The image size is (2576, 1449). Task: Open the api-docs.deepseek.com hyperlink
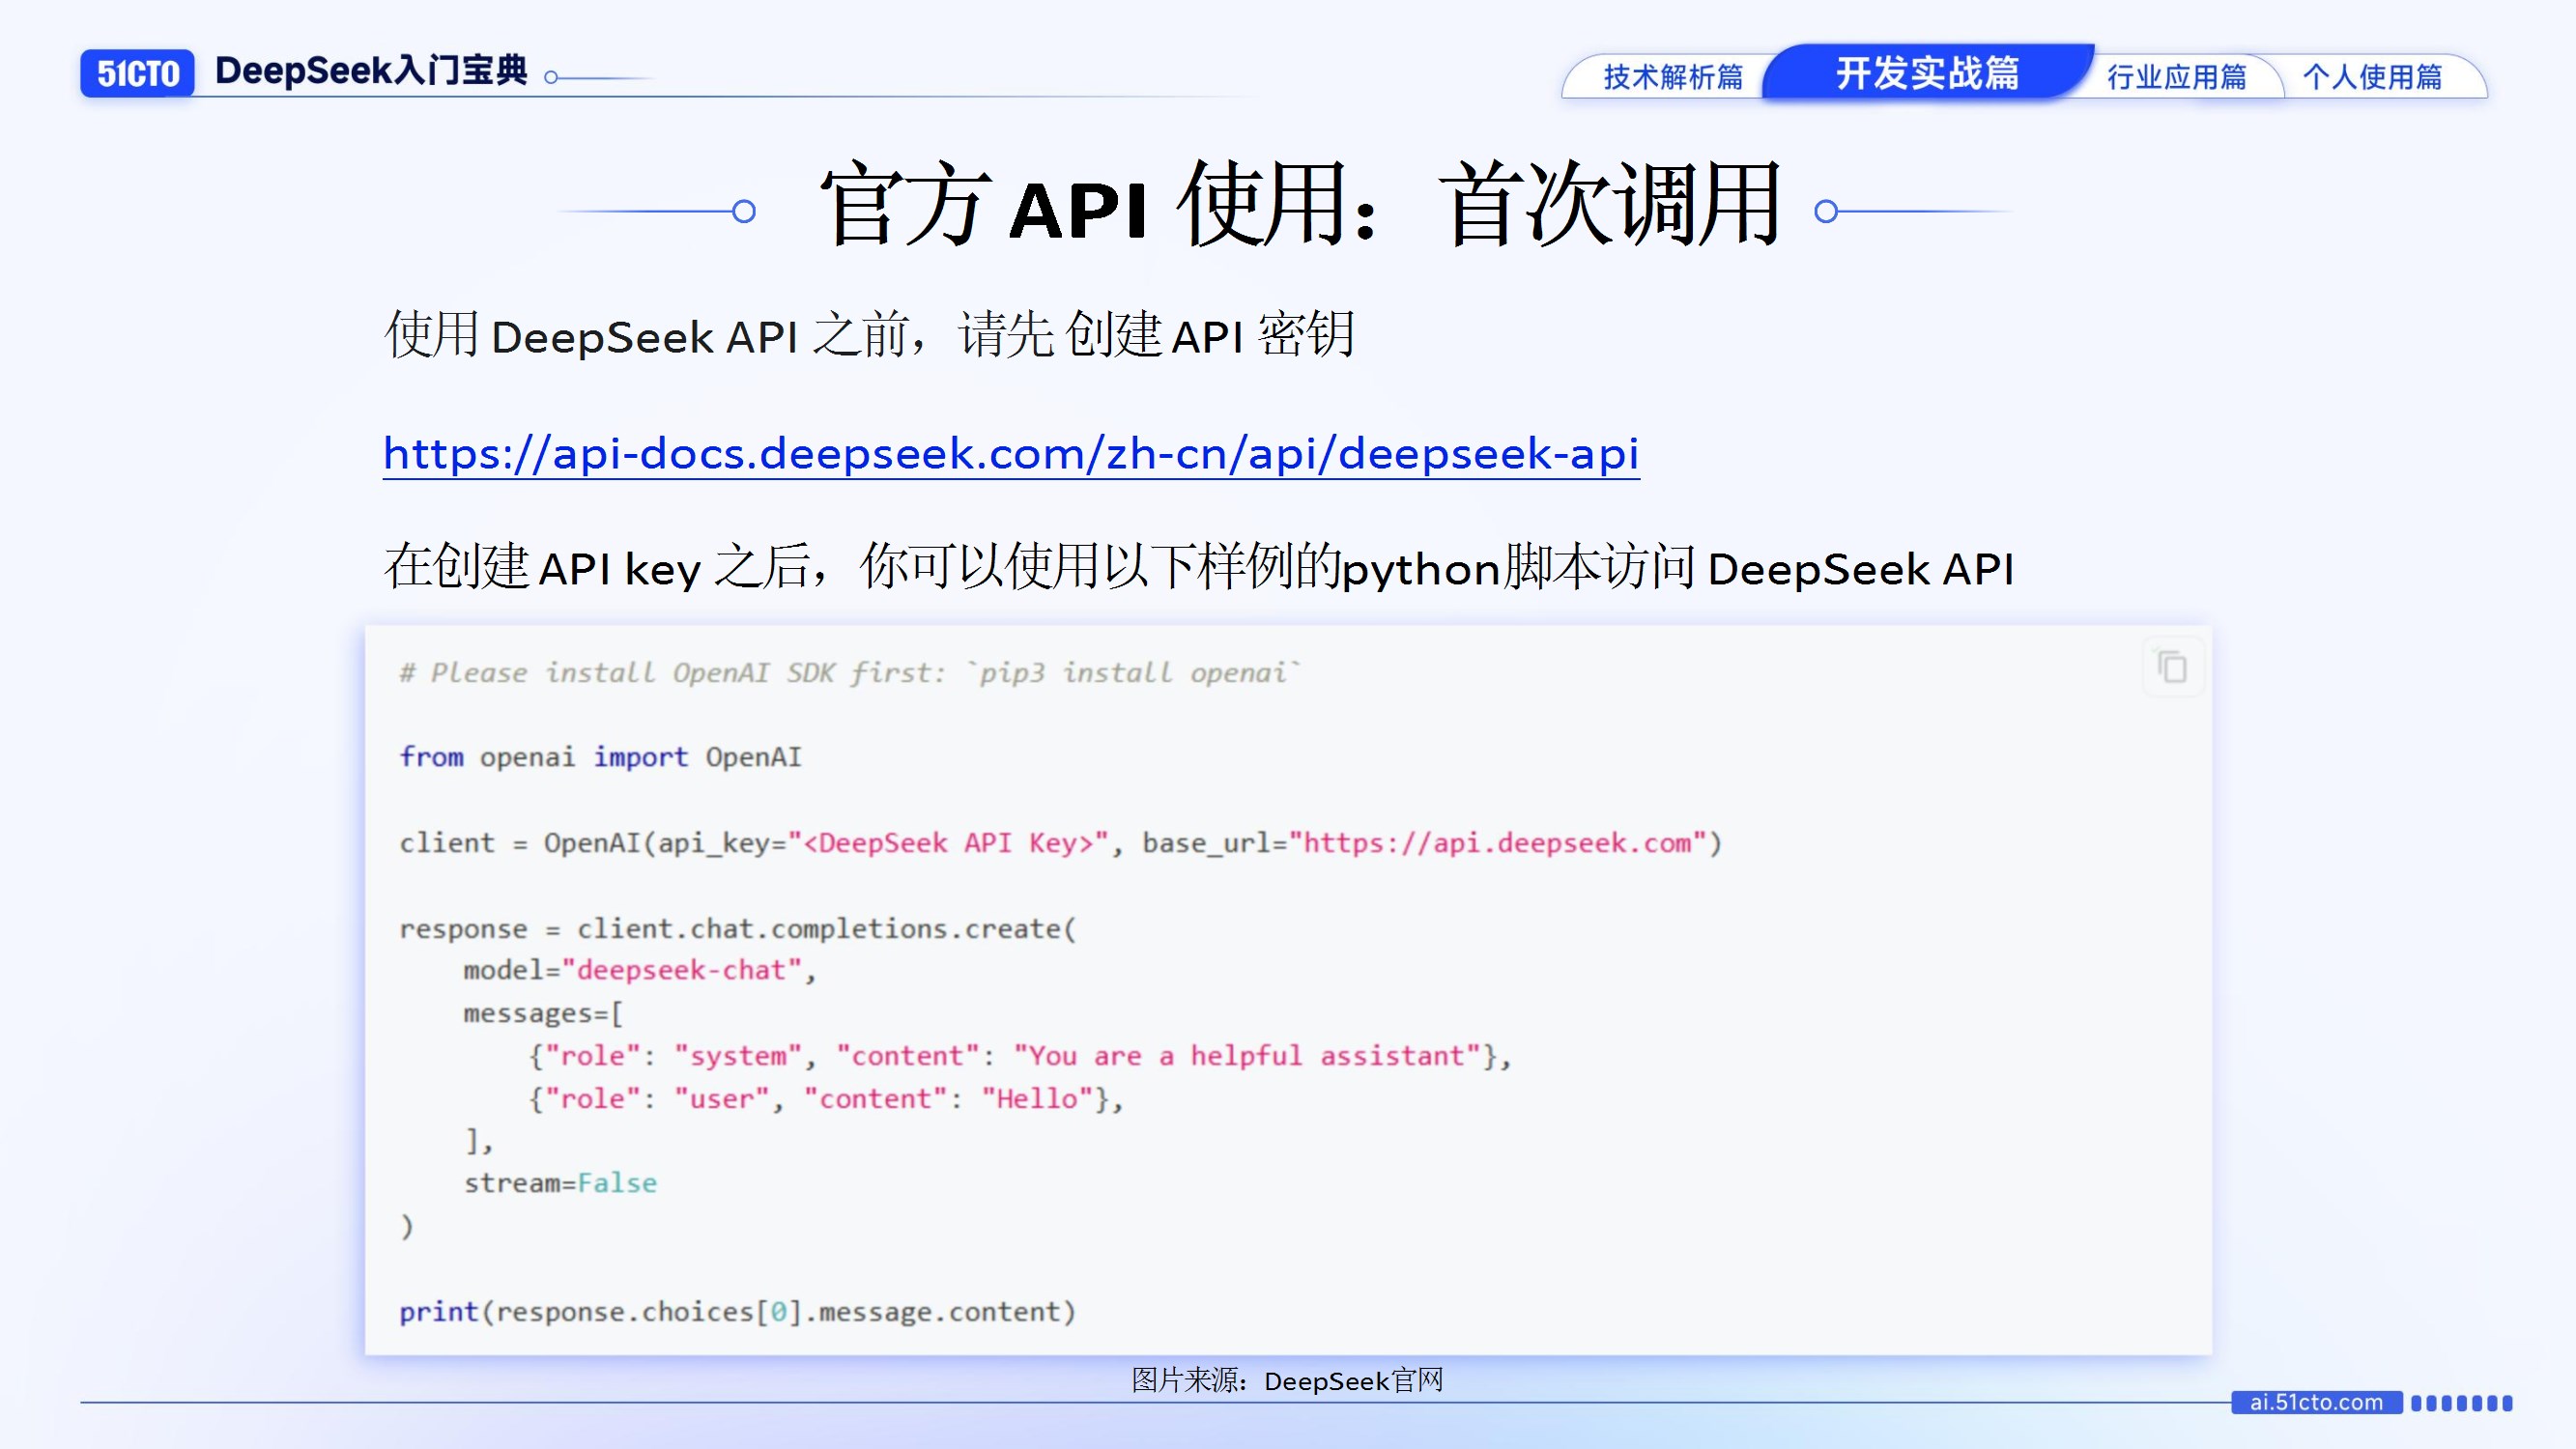(1010, 454)
